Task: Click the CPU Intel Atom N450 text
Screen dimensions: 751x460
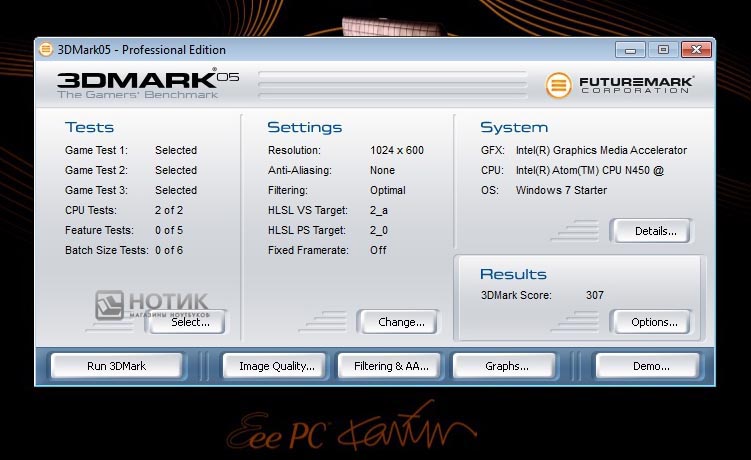Action: point(590,171)
